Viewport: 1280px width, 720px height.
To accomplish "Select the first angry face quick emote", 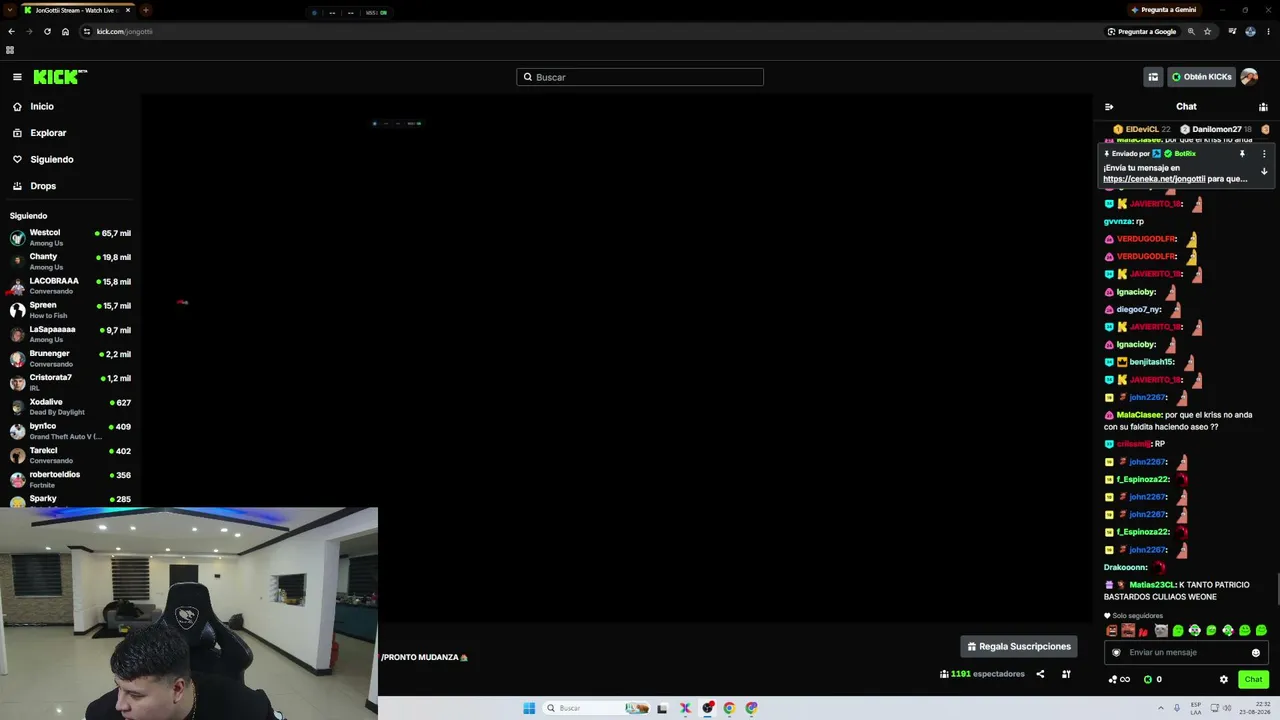I will (x=1111, y=631).
